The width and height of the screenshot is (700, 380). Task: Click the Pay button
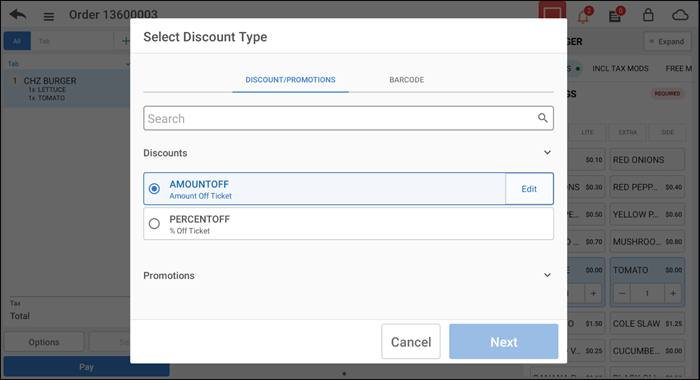click(86, 367)
